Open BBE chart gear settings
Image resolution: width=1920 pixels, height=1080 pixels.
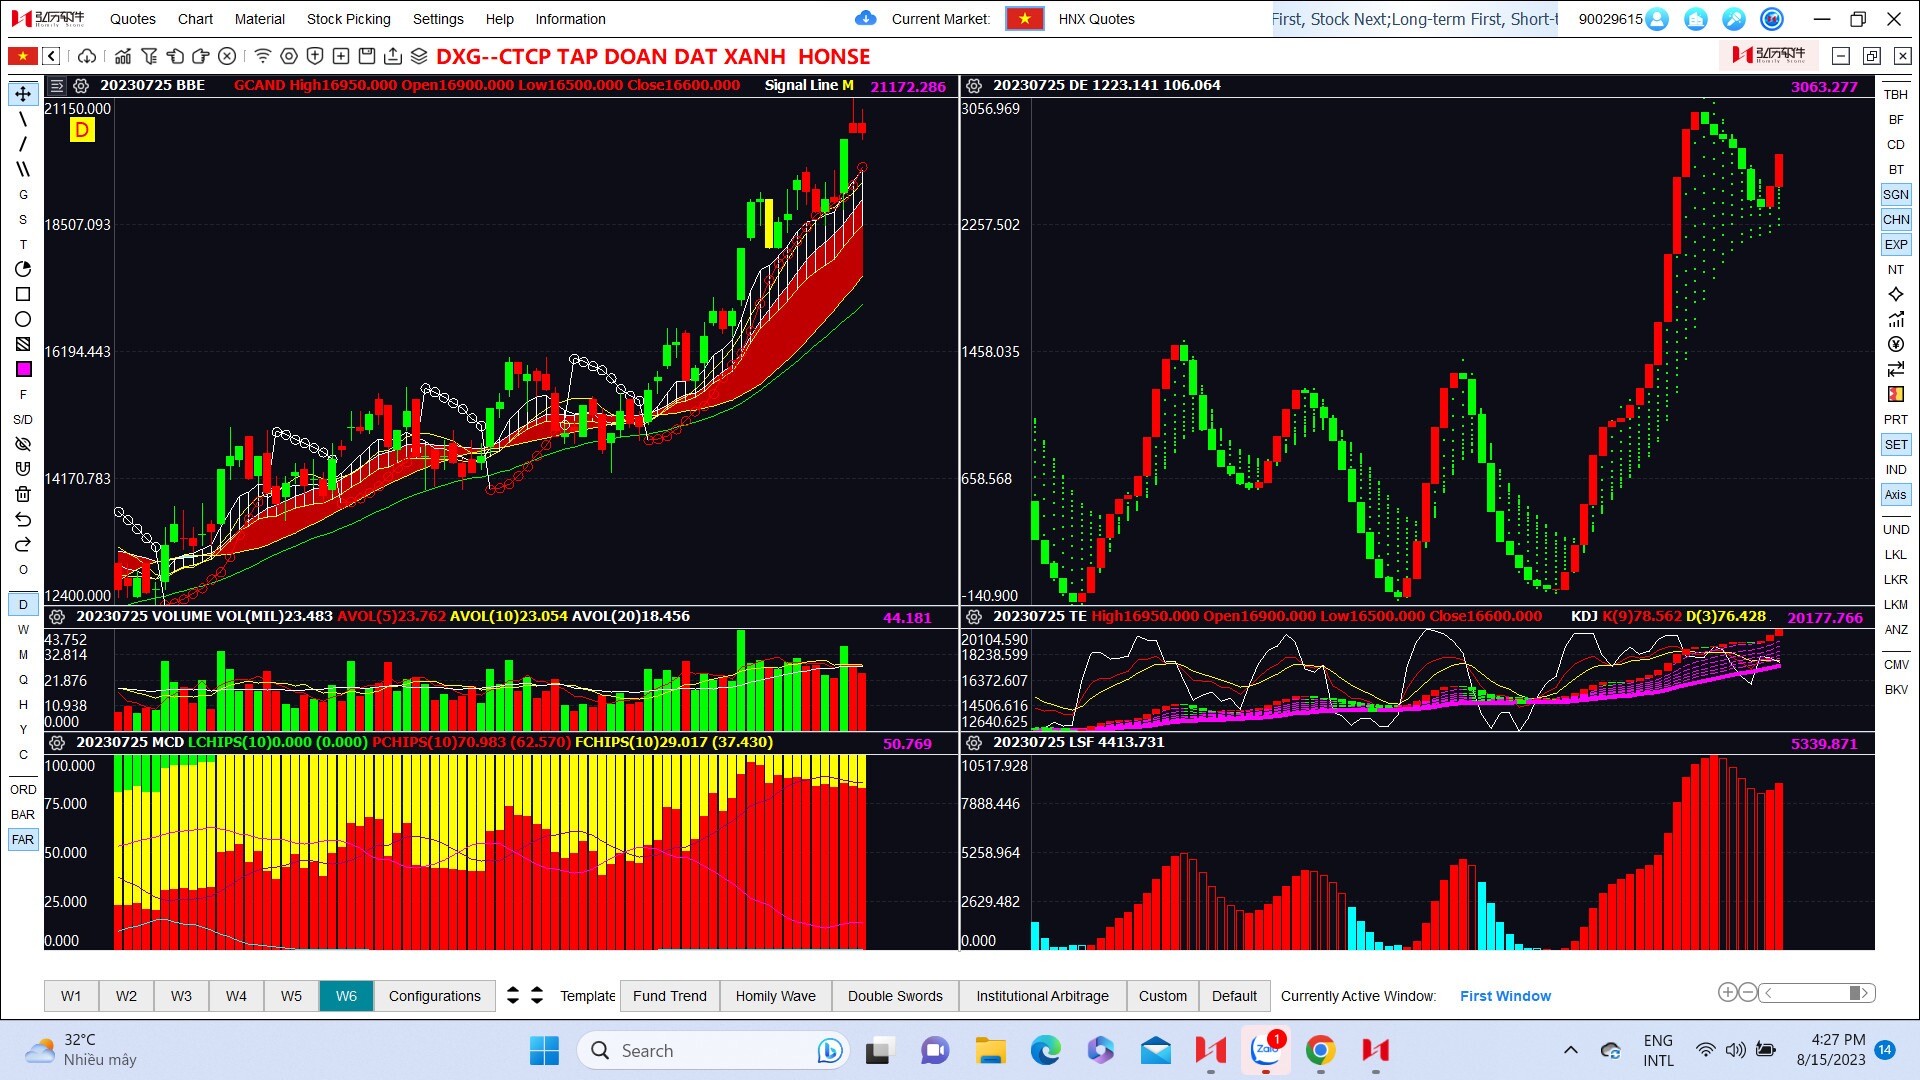click(x=81, y=86)
